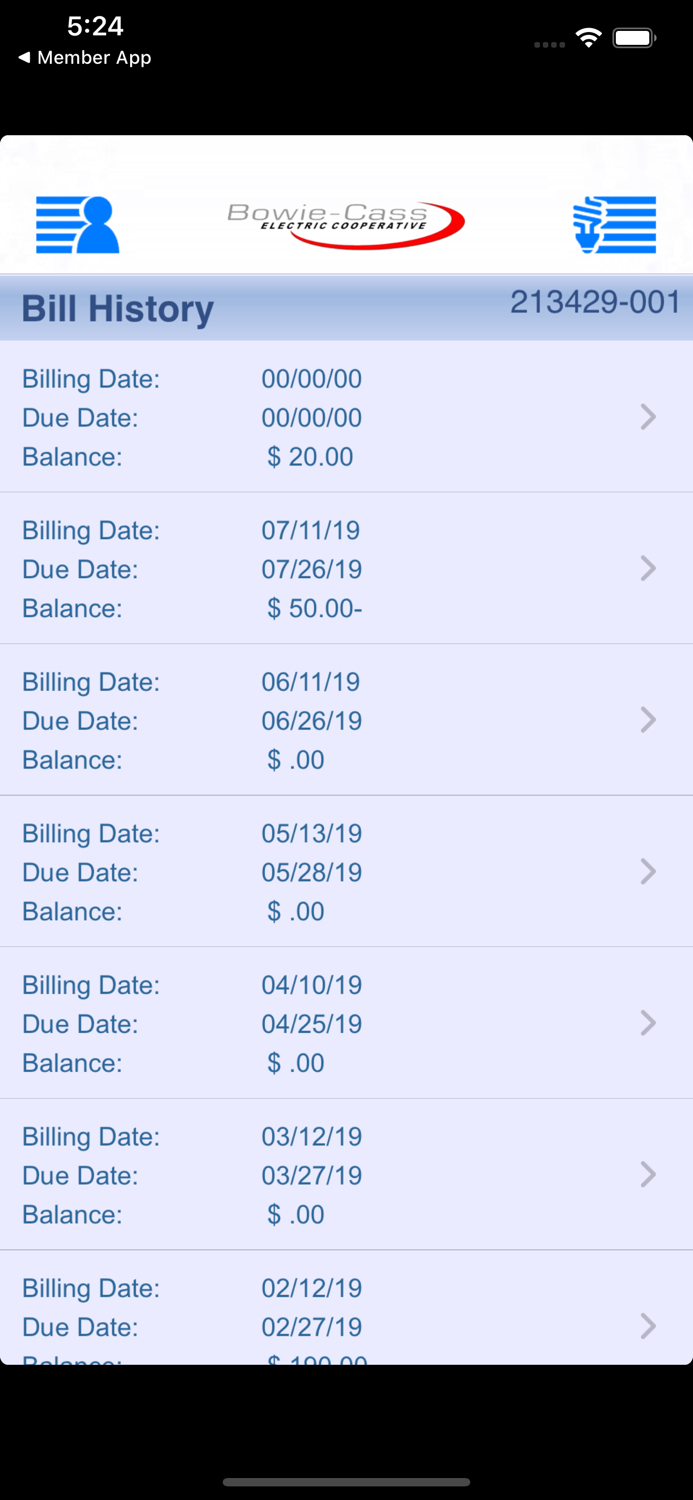The image size is (693, 1500).
Task: Select the Bill History header
Action: click(117, 308)
